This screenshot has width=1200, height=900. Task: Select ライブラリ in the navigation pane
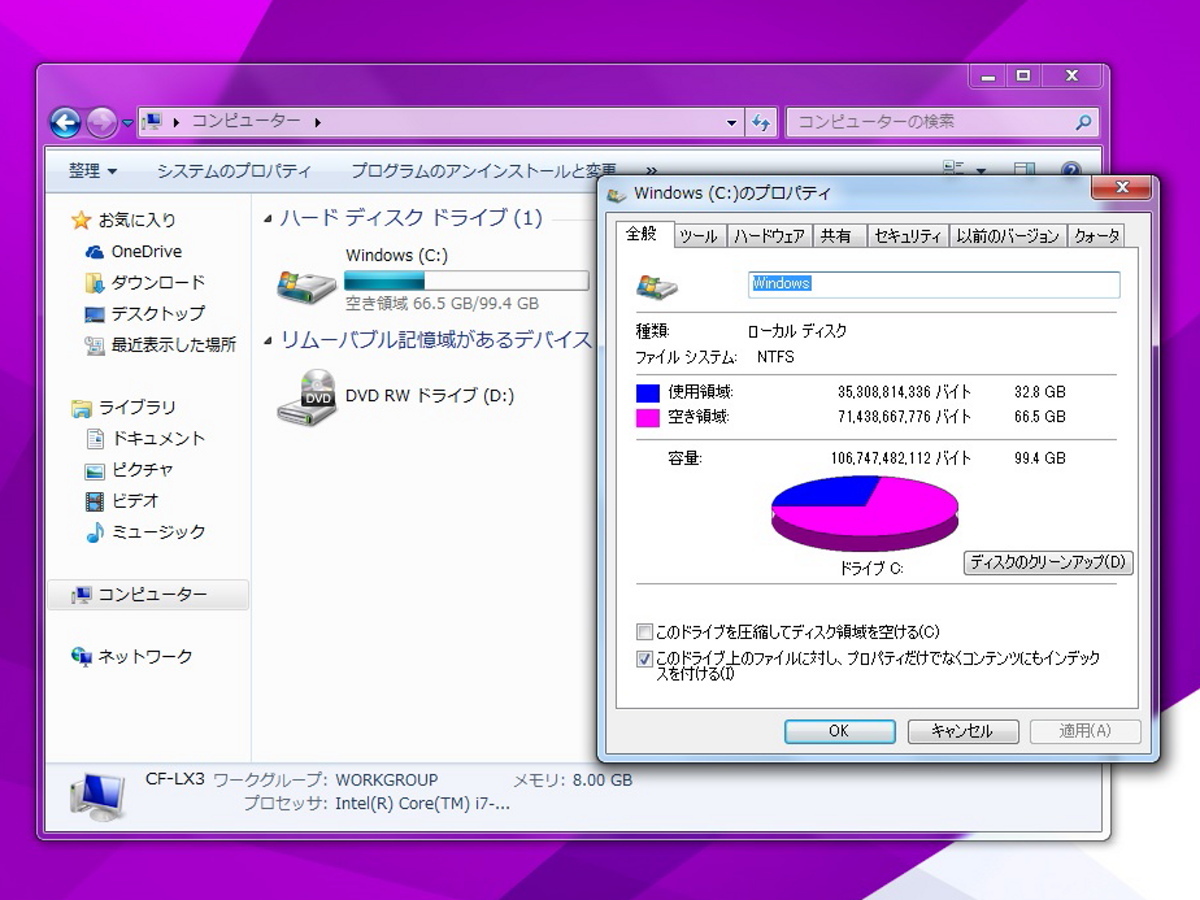(137, 407)
